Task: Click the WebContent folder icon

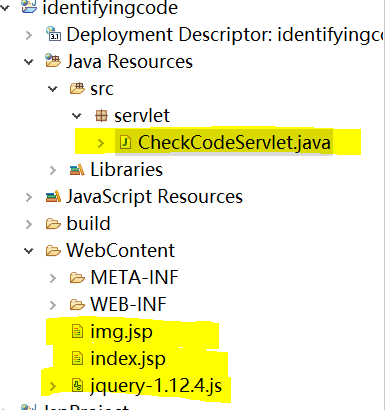Action: coord(53,251)
